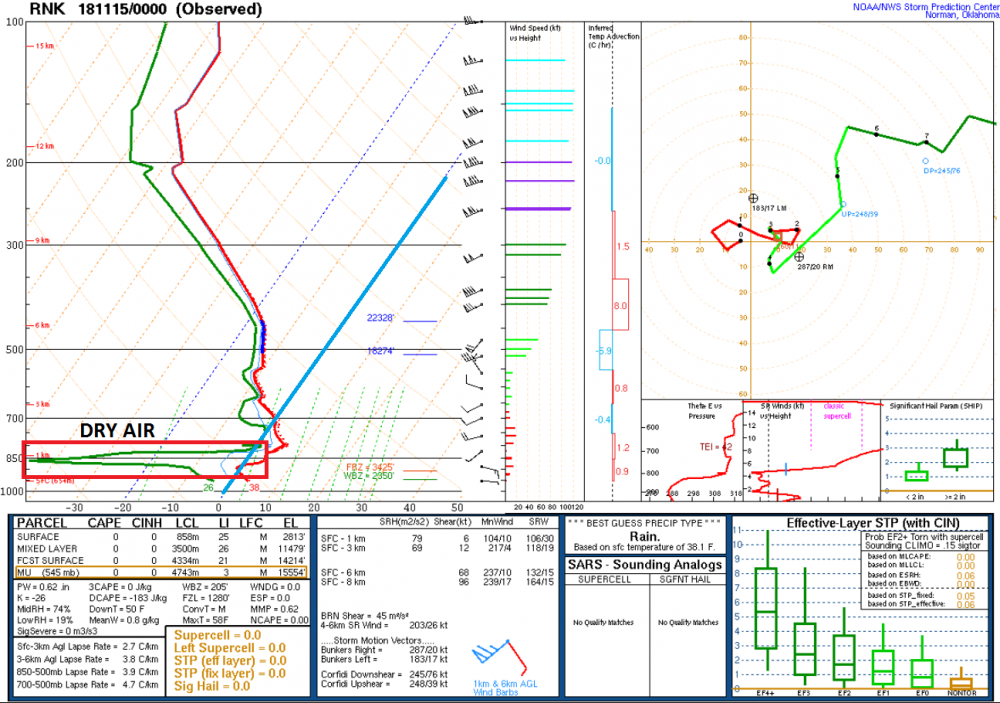This screenshot has width=1000, height=703.
Task: Click the 183/17 LM hodograph marker label
Action: (769, 208)
